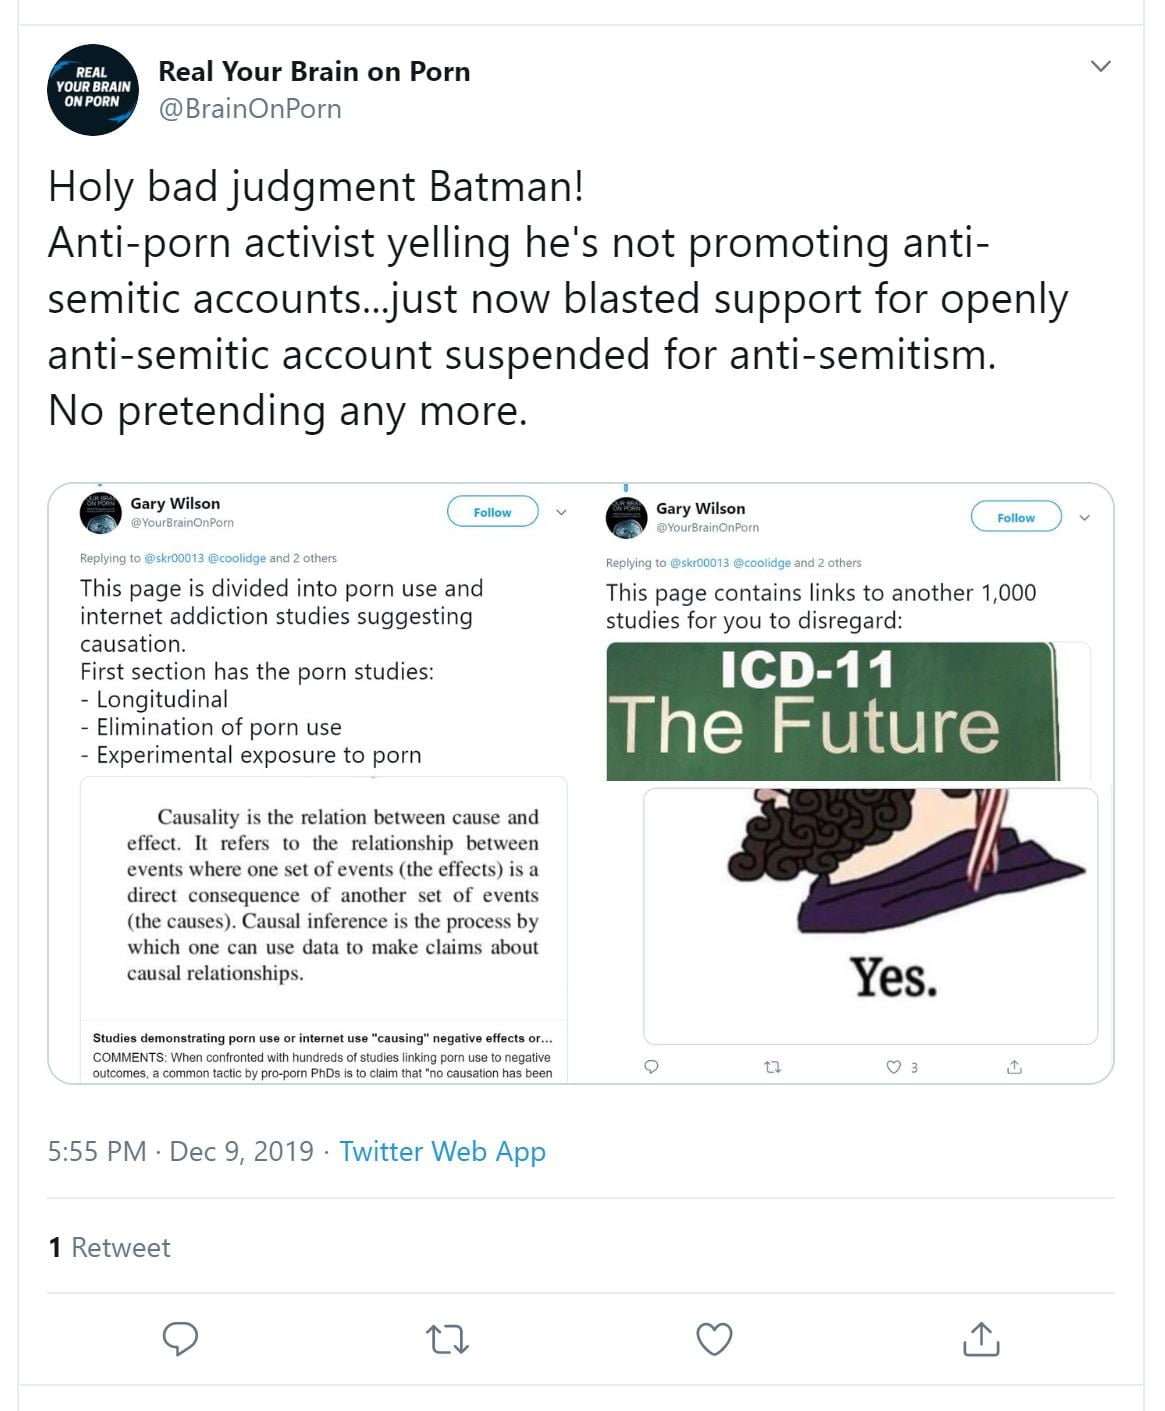Click retweet icon in embedded screenshot tweet
The image size is (1165, 1411).
(x=772, y=1067)
